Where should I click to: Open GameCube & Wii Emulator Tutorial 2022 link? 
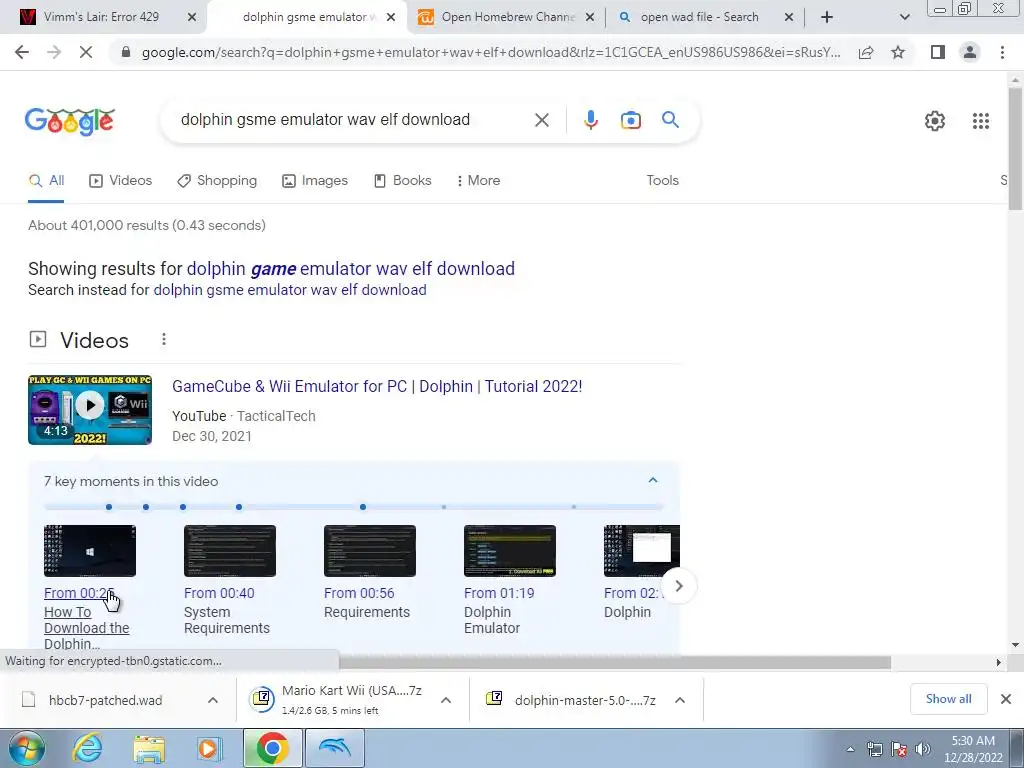point(377,387)
